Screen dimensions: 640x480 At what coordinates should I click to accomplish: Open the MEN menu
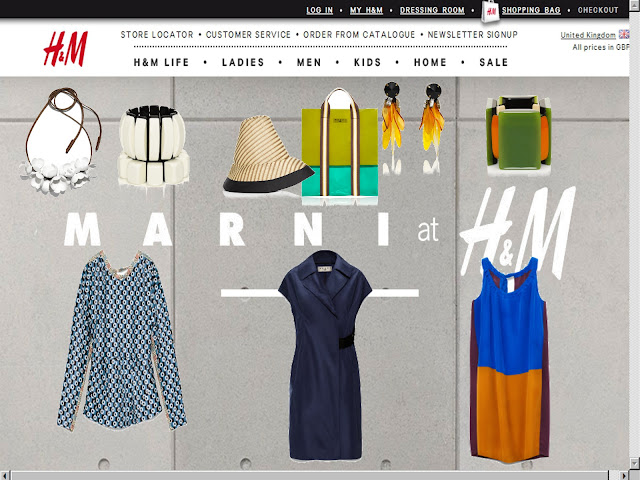(309, 62)
